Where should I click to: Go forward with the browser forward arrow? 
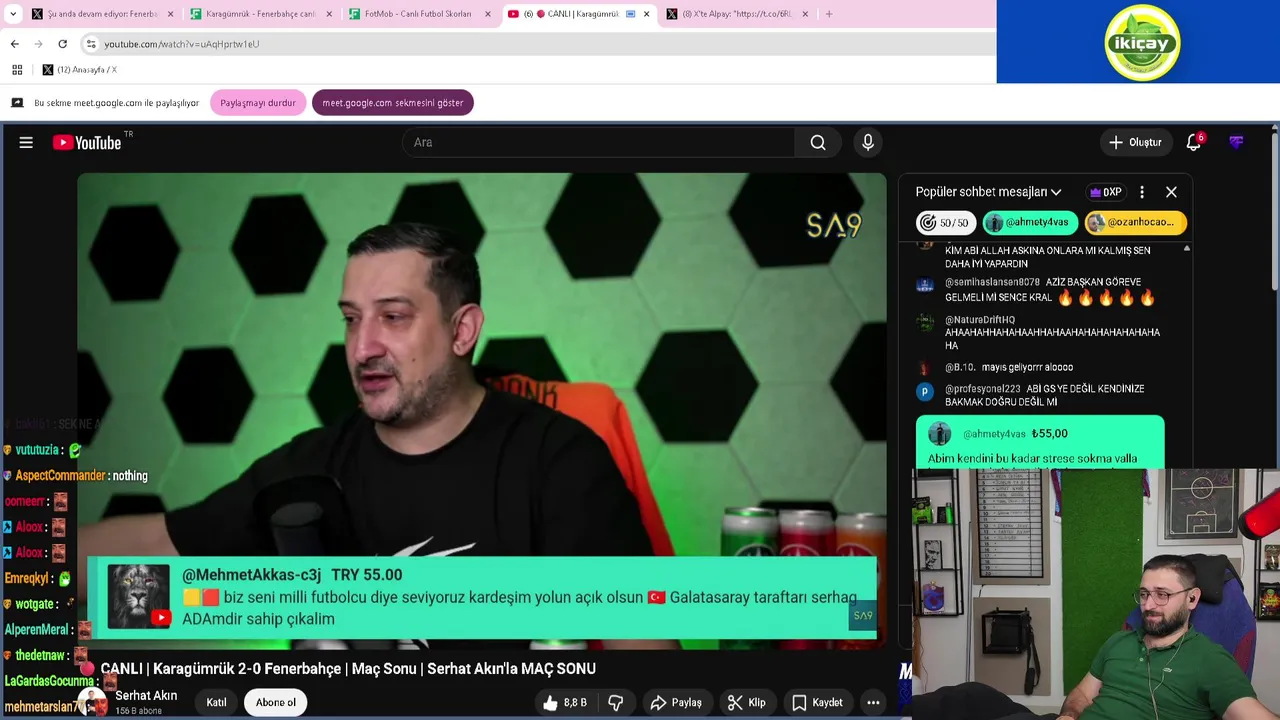pos(38,44)
